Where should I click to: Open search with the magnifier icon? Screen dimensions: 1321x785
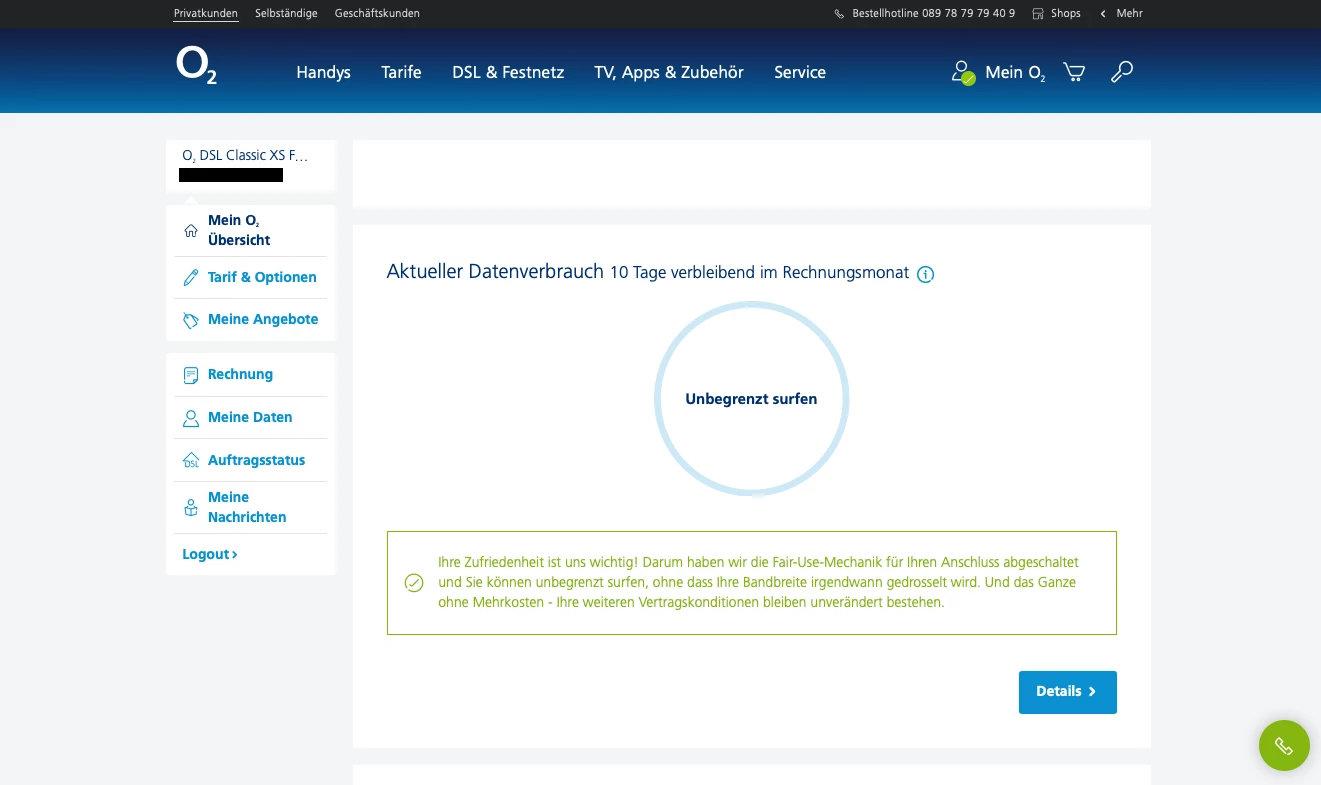tap(1122, 72)
